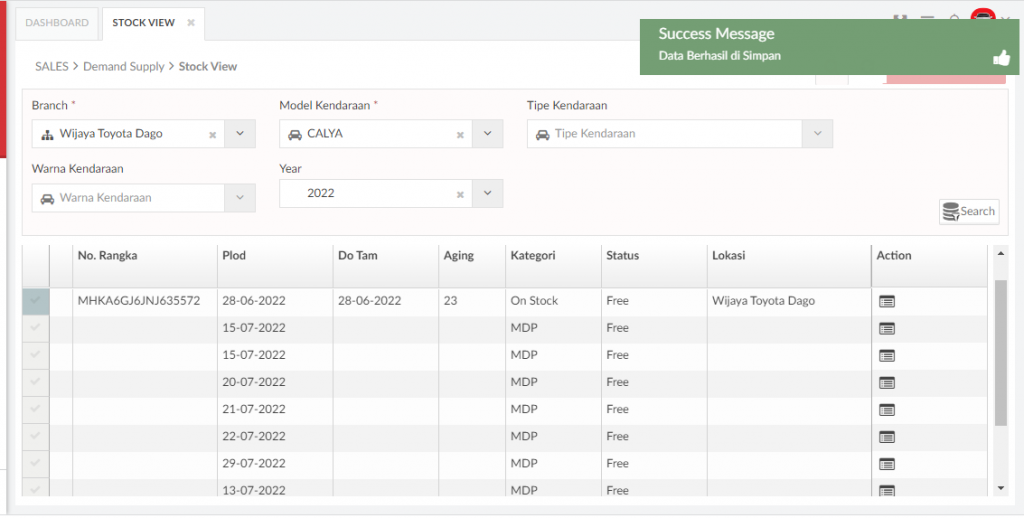Image resolution: width=1024 pixels, height=518 pixels.
Task: Expand the Tipe Kendaraan dropdown arrow
Action: click(818, 133)
